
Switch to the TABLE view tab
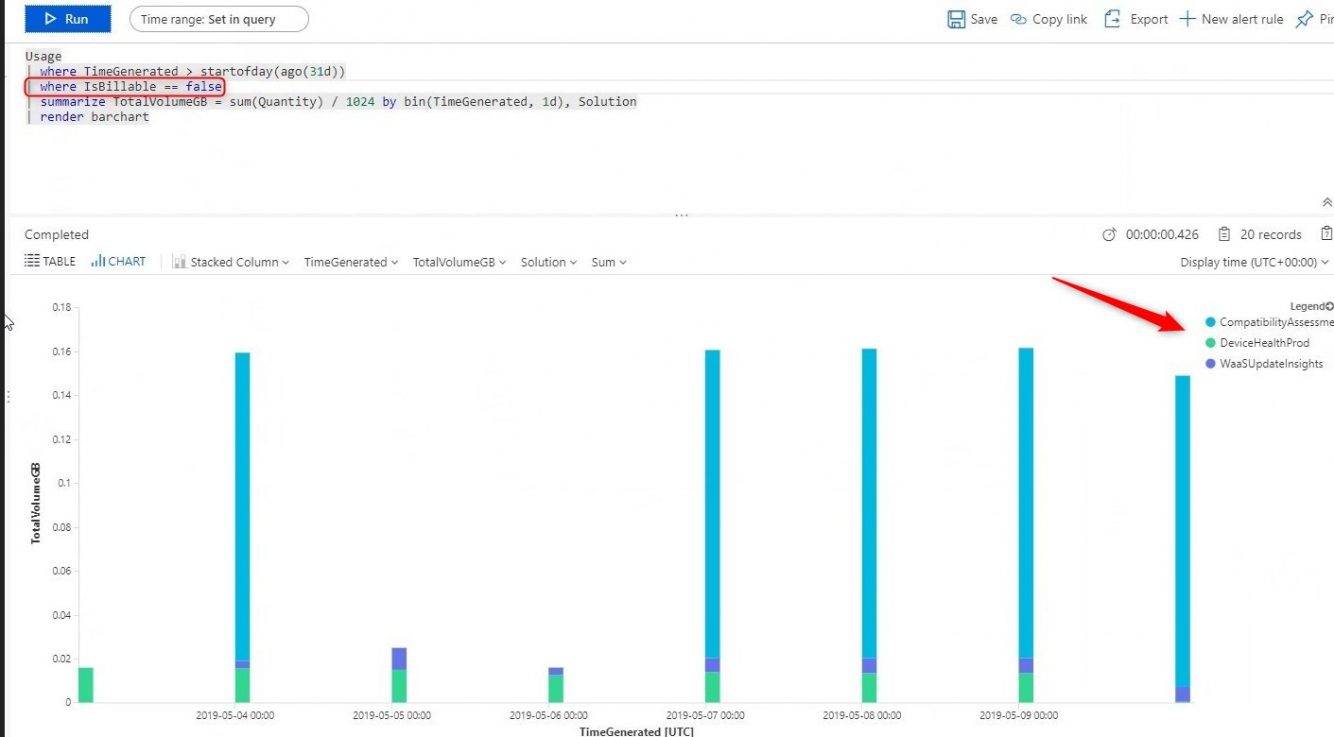click(x=50, y=260)
